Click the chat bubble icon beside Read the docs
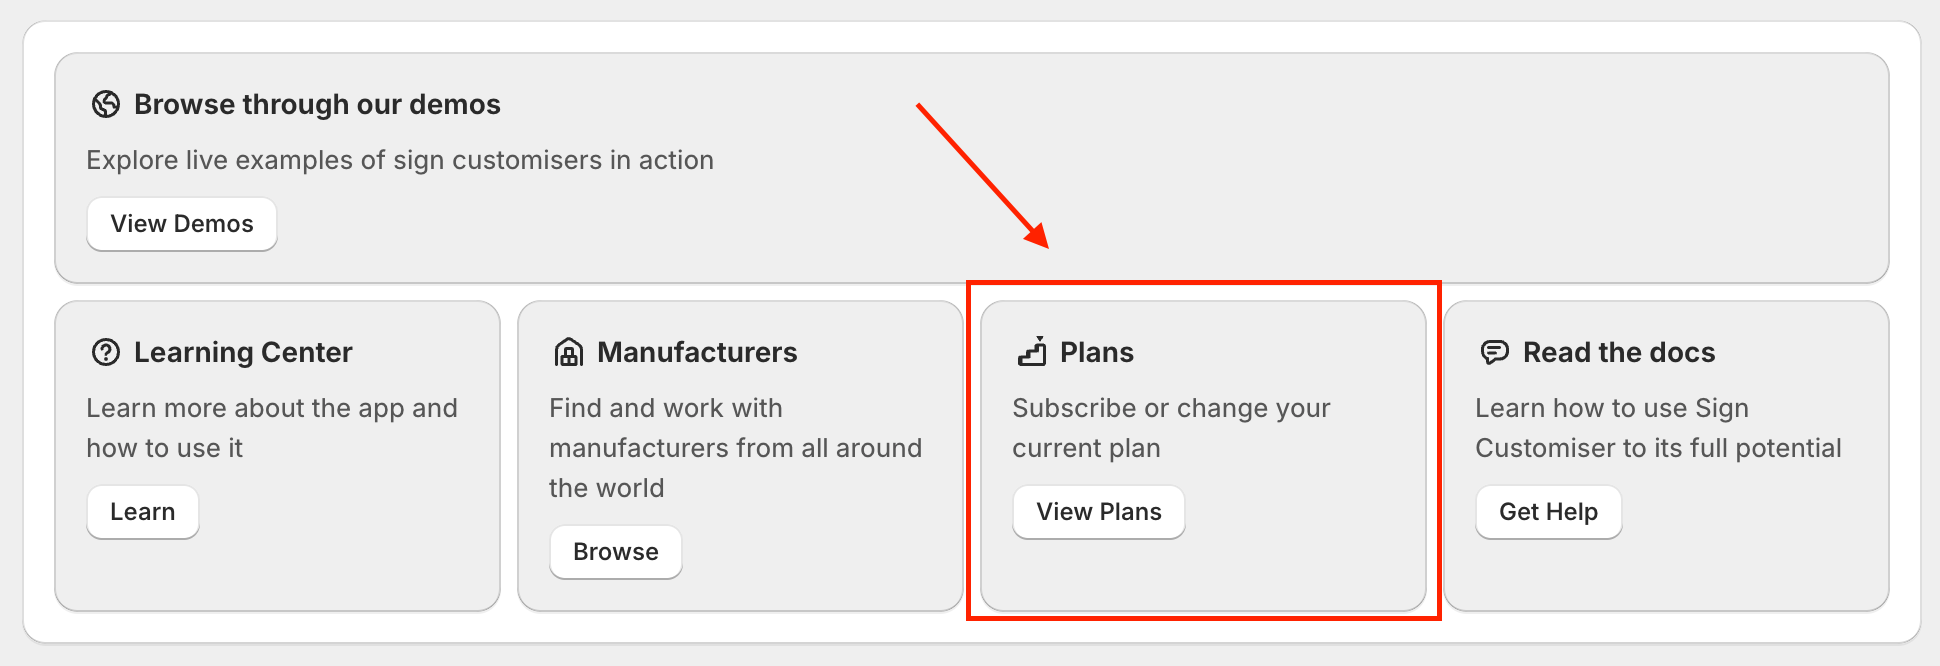The width and height of the screenshot is (1940, 666). pyautogui.click(x=1495, y=352)
